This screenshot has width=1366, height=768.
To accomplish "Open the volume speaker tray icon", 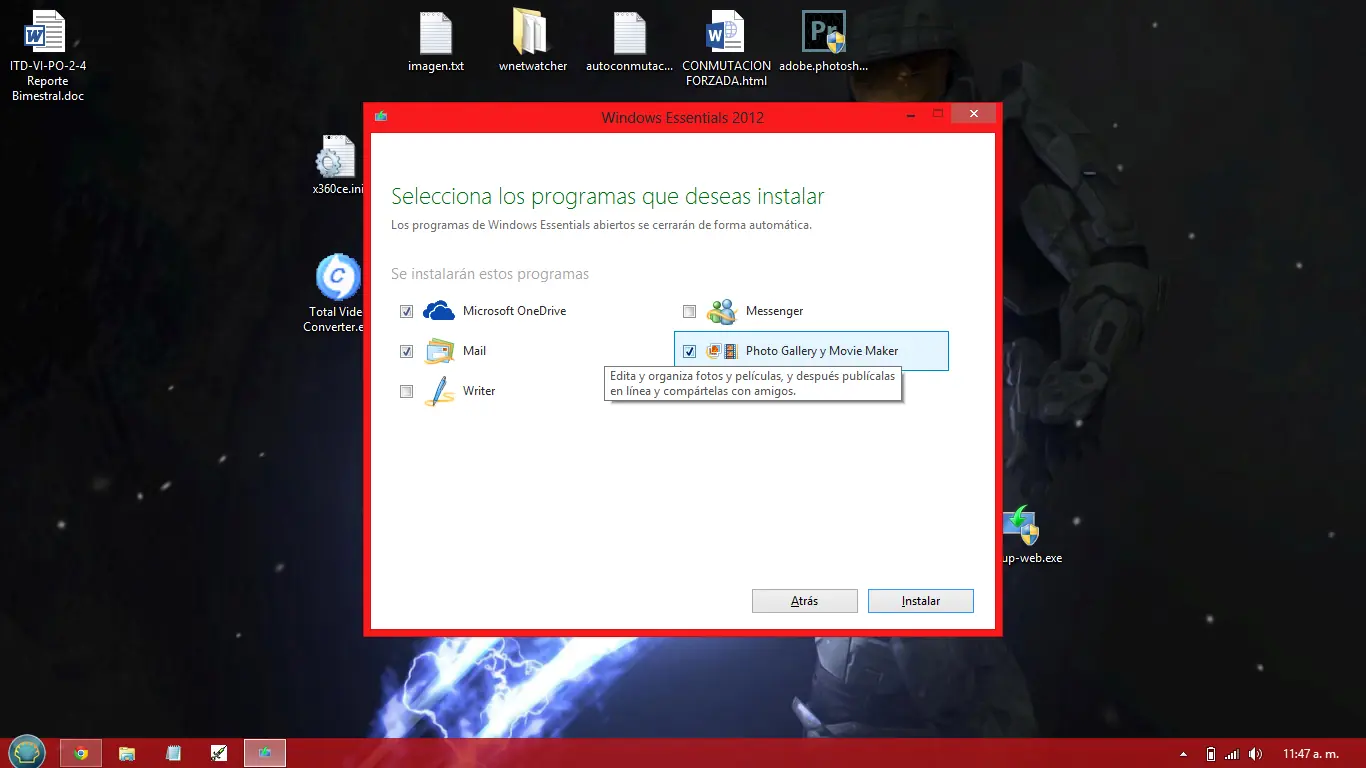I will click(1256, 754).
